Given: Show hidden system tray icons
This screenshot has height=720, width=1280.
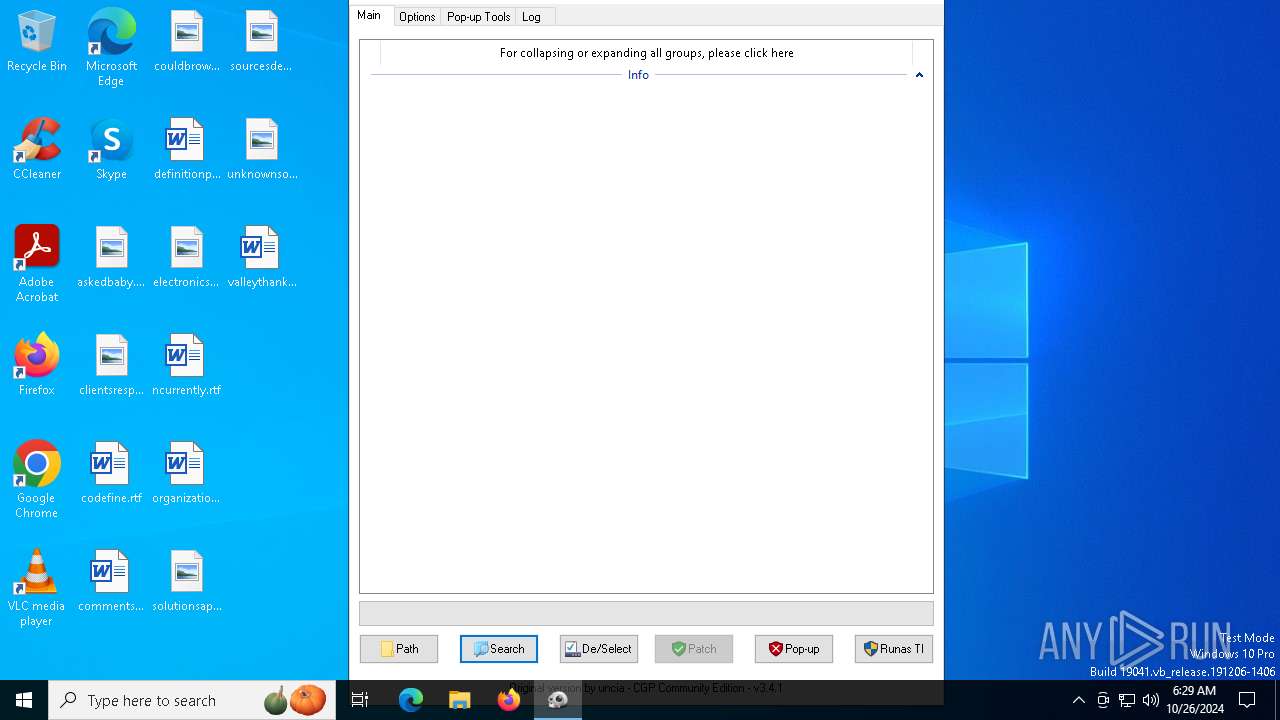Looking at the screenshot, I should click(x=1078, y=700).
